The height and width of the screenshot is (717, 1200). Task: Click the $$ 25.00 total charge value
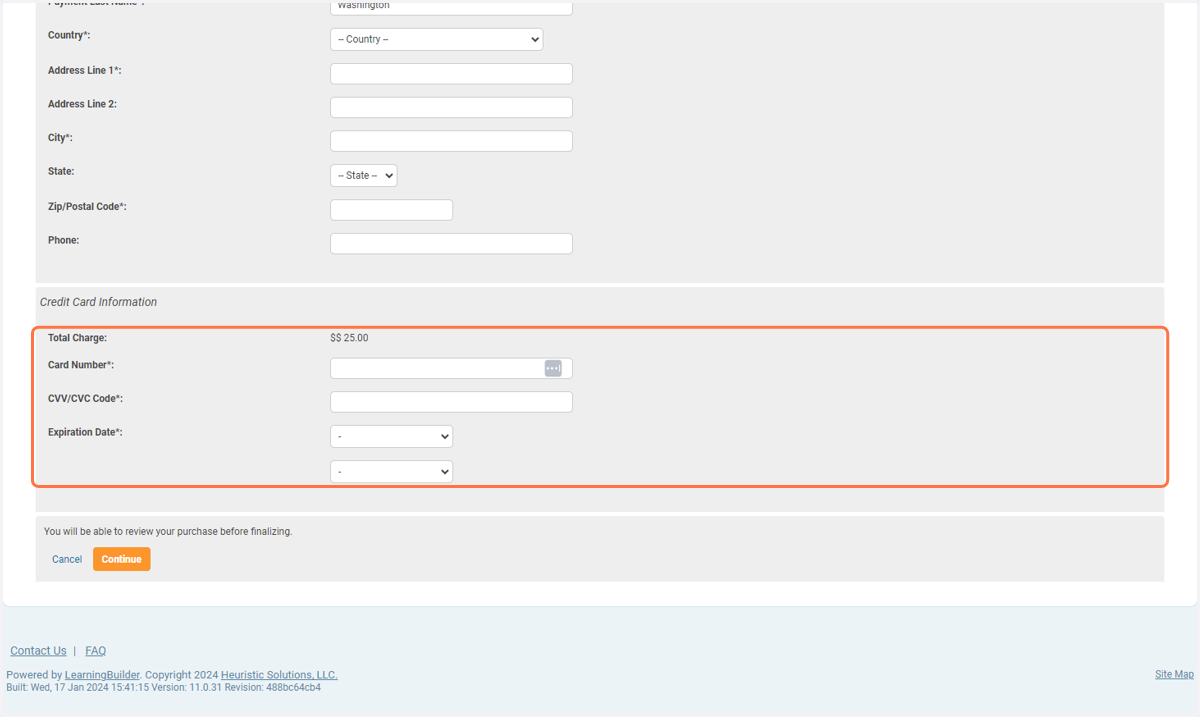(x=349, y=338)
